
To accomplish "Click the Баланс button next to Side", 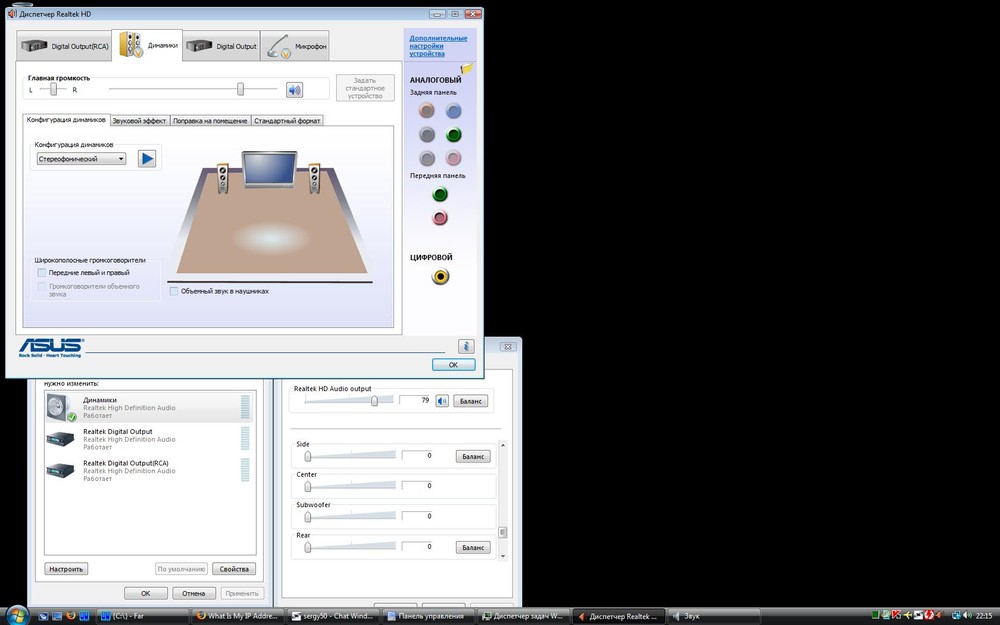I will coord(472,455).
